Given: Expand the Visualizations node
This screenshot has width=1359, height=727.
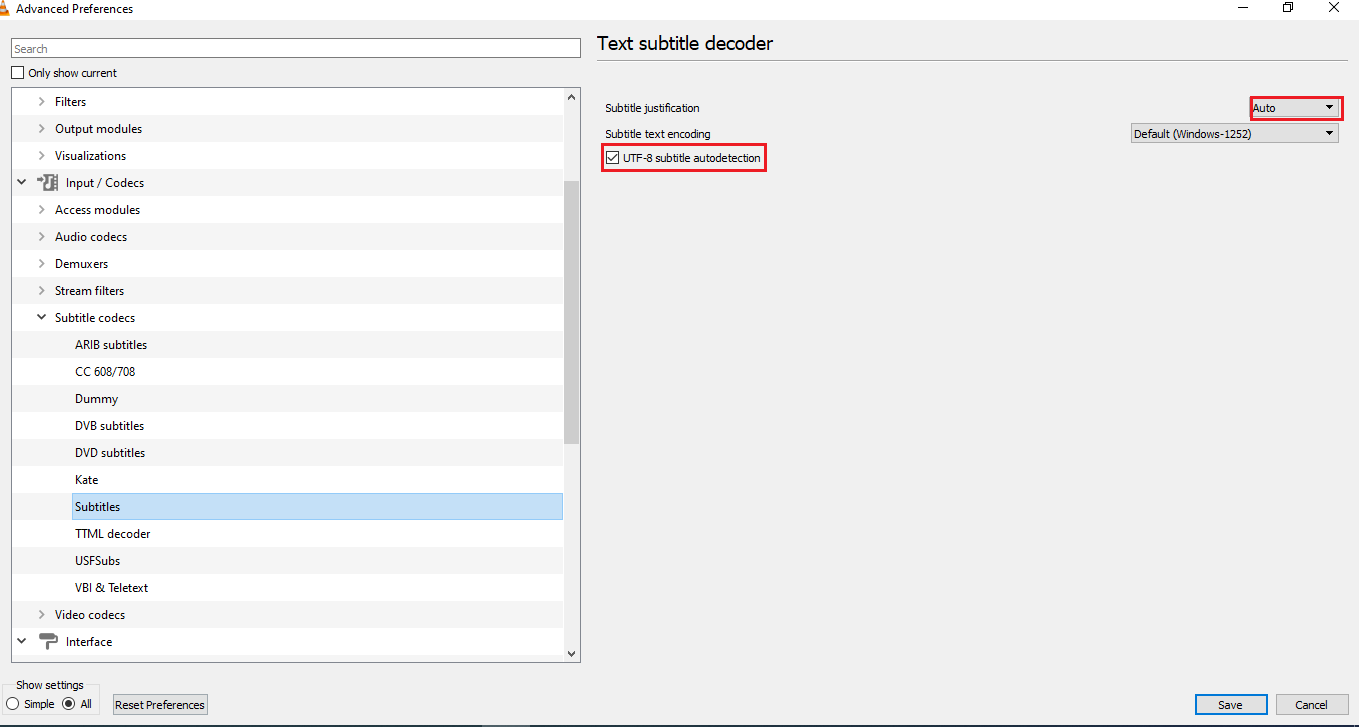Looking at the screenshot, I should click(41, 156).
